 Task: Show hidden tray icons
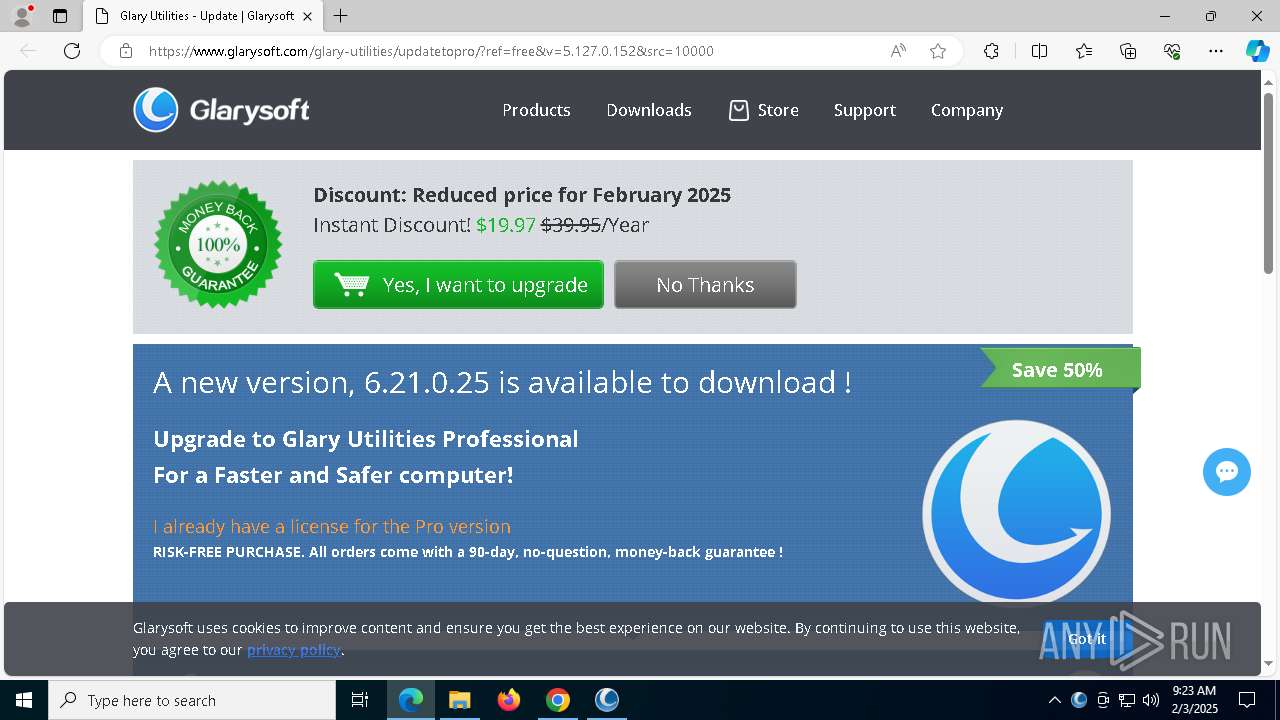tap(1054, 700)
